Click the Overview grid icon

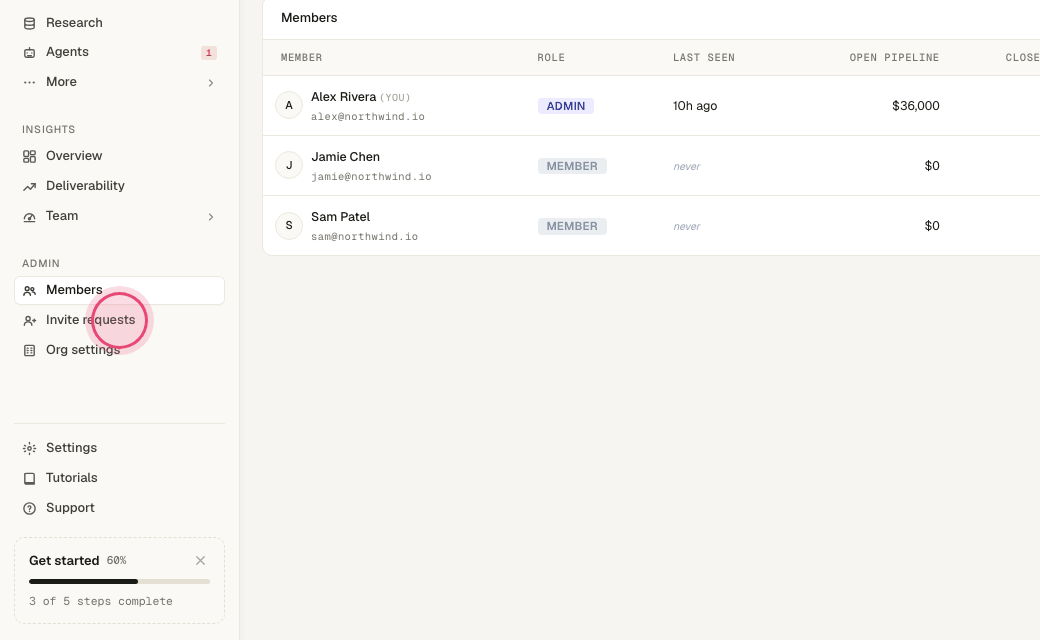pyautogui.click(x=29, y=157)
